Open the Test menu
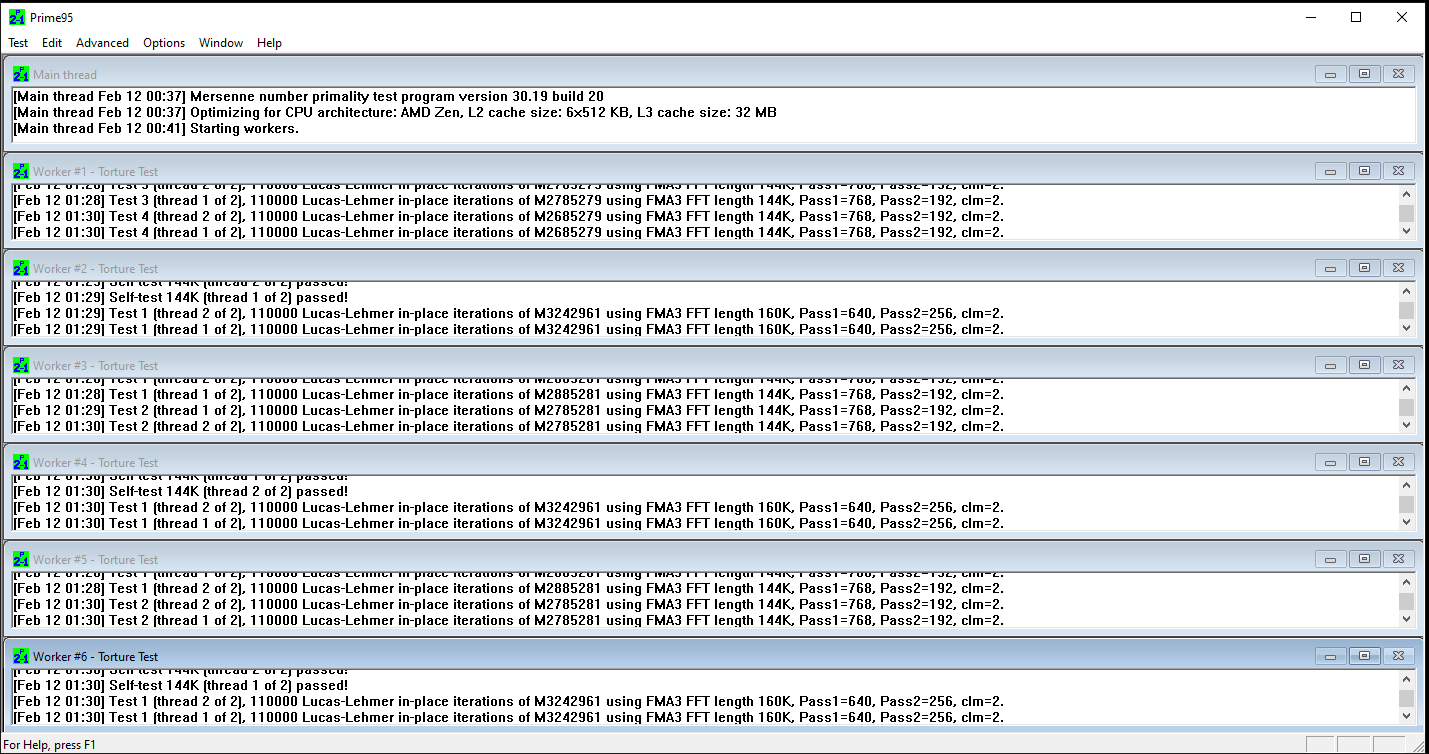 [18, 43]
